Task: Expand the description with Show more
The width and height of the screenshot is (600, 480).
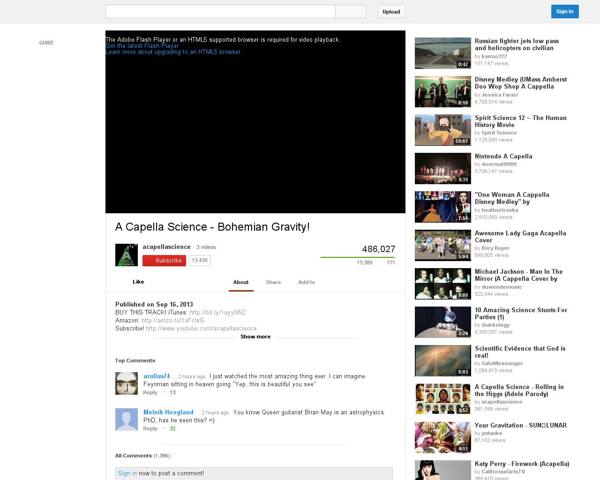Action: pos(255,337)
